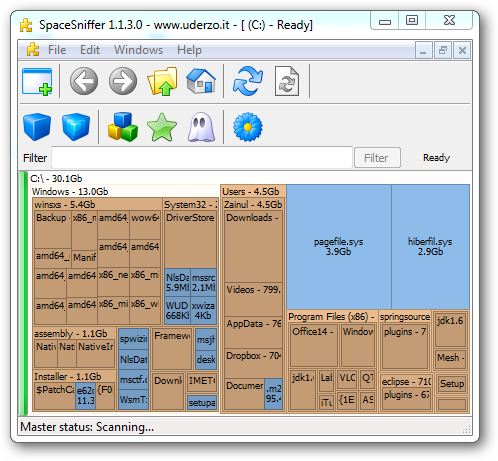Go back with the left arrow button
Screen dimensions: 498x461
(x=84, y=81)
